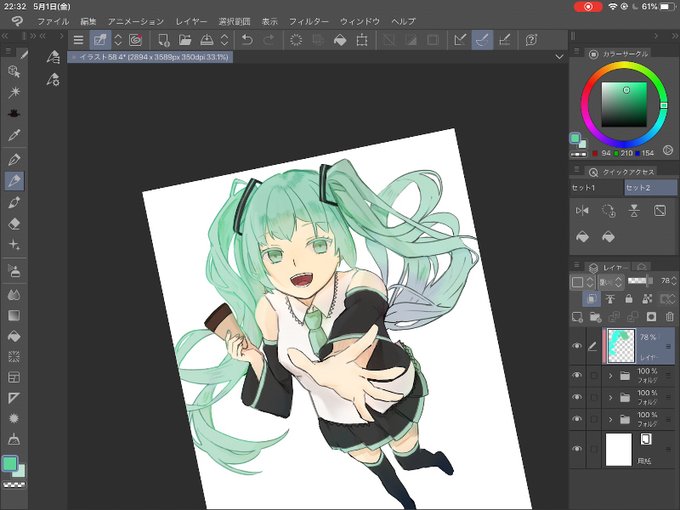The width and height of the screenshot is (680, 510).
Task: Toggle Lock Layer in Layer panel
Action: (x=628, y=299)
